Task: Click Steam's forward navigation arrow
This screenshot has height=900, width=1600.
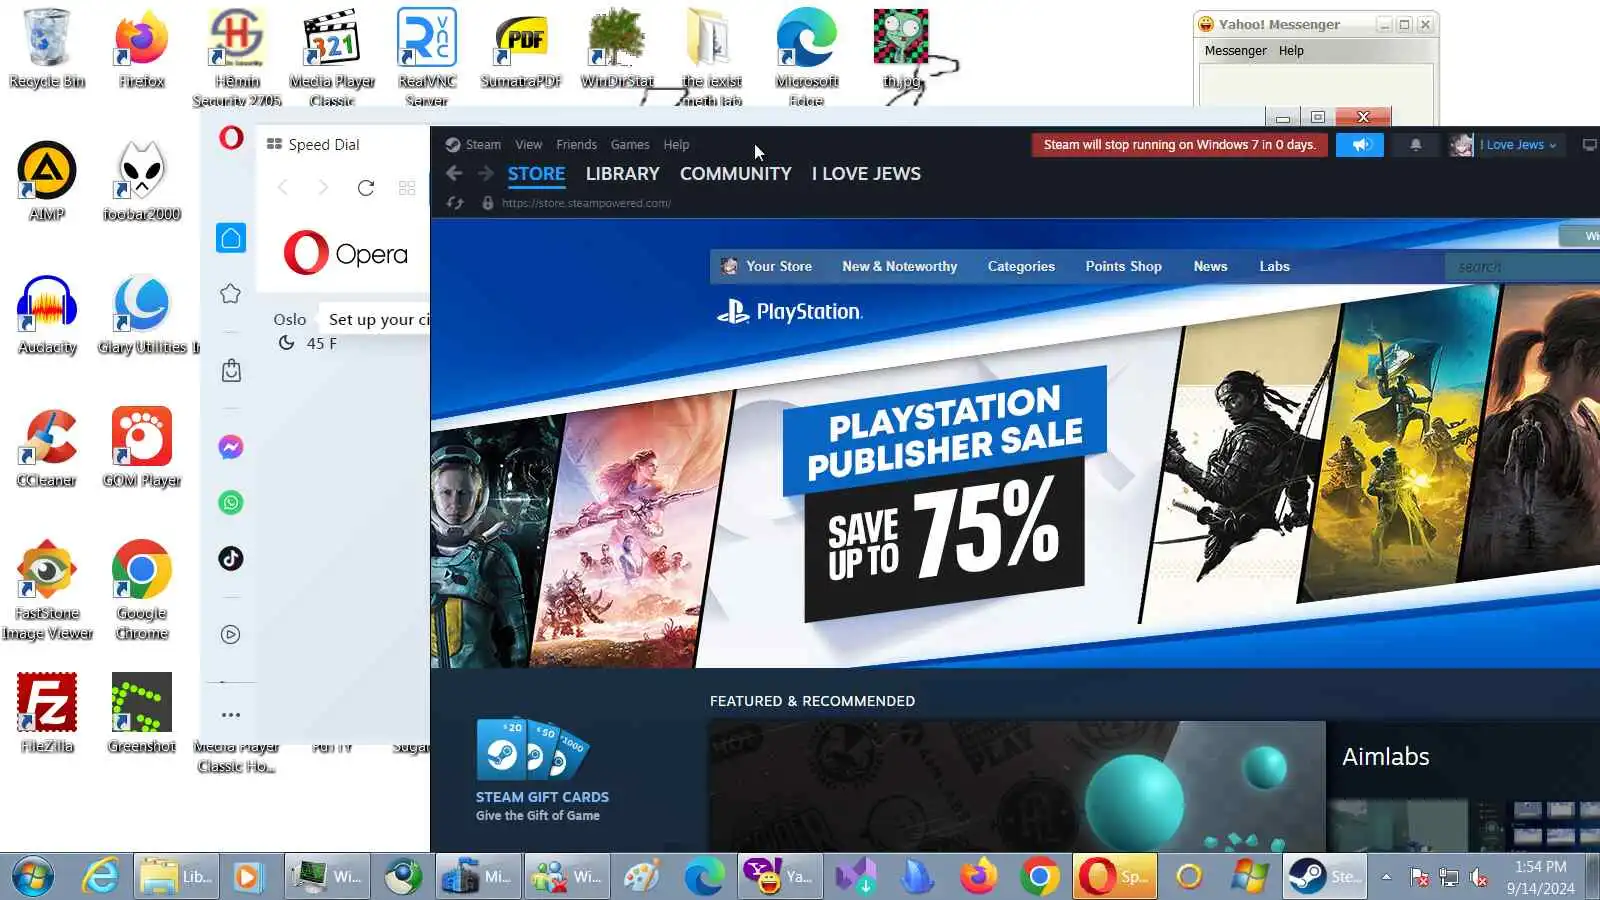Action: click(x=486, y=173)
